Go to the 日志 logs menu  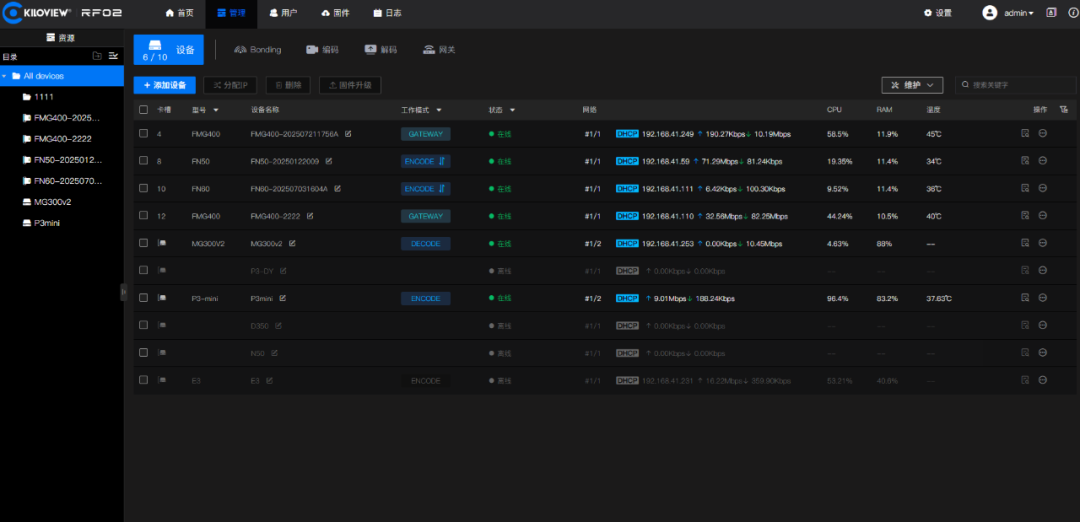[388, 13]
